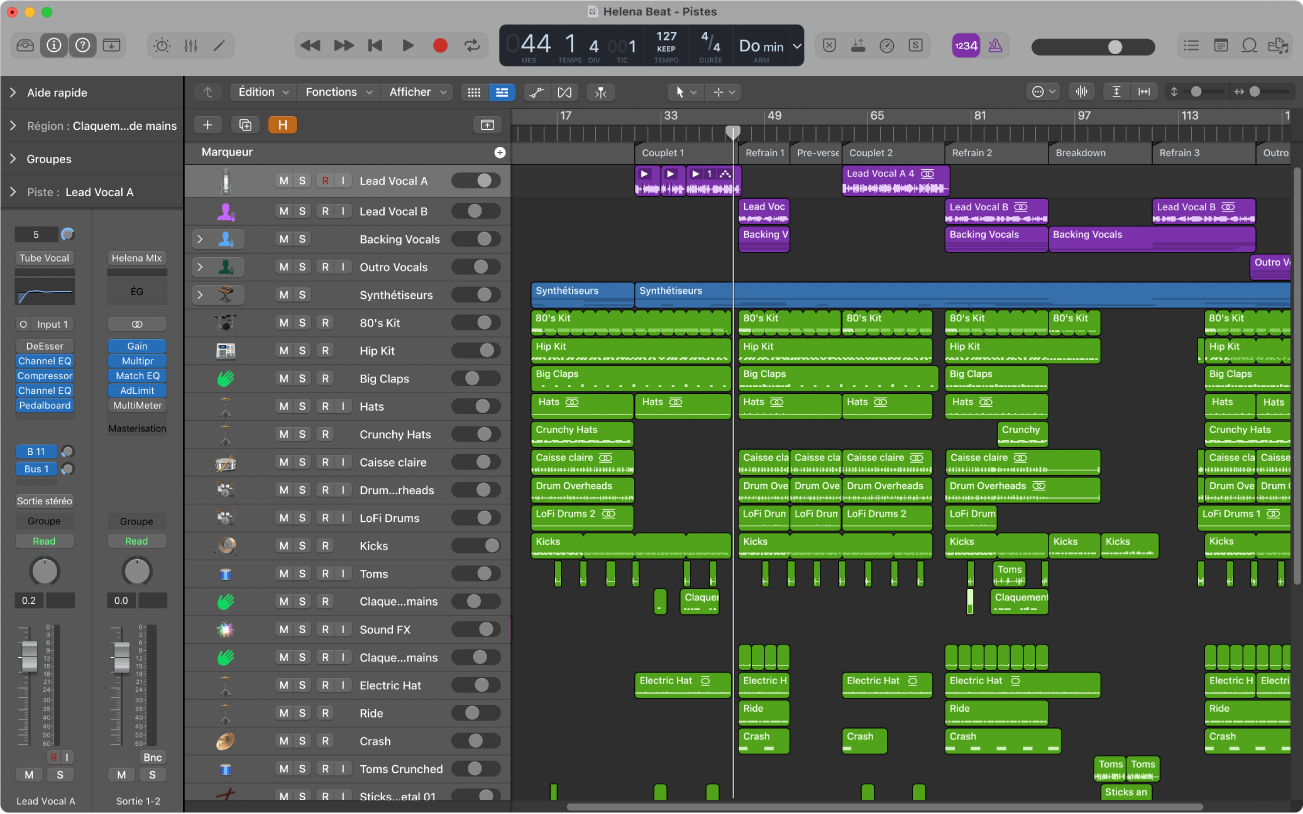The height and width of the screenshot is (814, 1303).
Task: Click the Read automation button
Action: point(44,540)
